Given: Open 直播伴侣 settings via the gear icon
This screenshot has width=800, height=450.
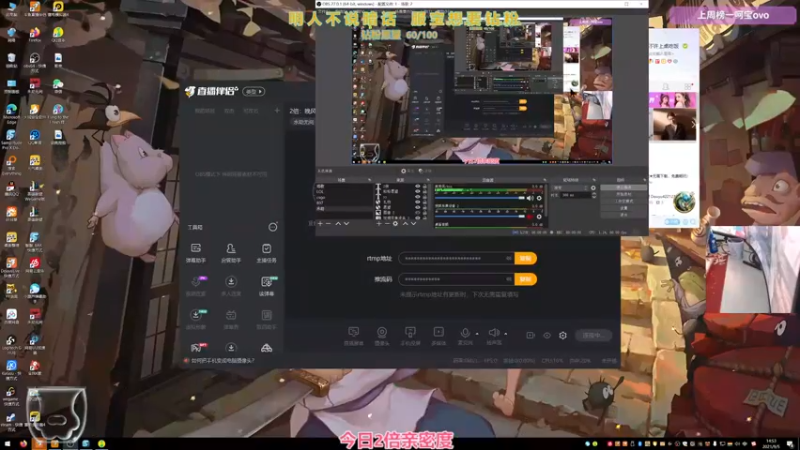Looking at the screenshot, I should pyautogui.click(x=563, y=335).
